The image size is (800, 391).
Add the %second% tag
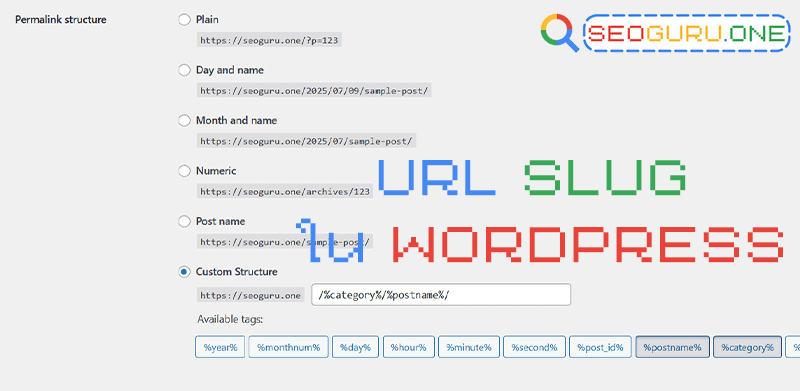[535, 347]
